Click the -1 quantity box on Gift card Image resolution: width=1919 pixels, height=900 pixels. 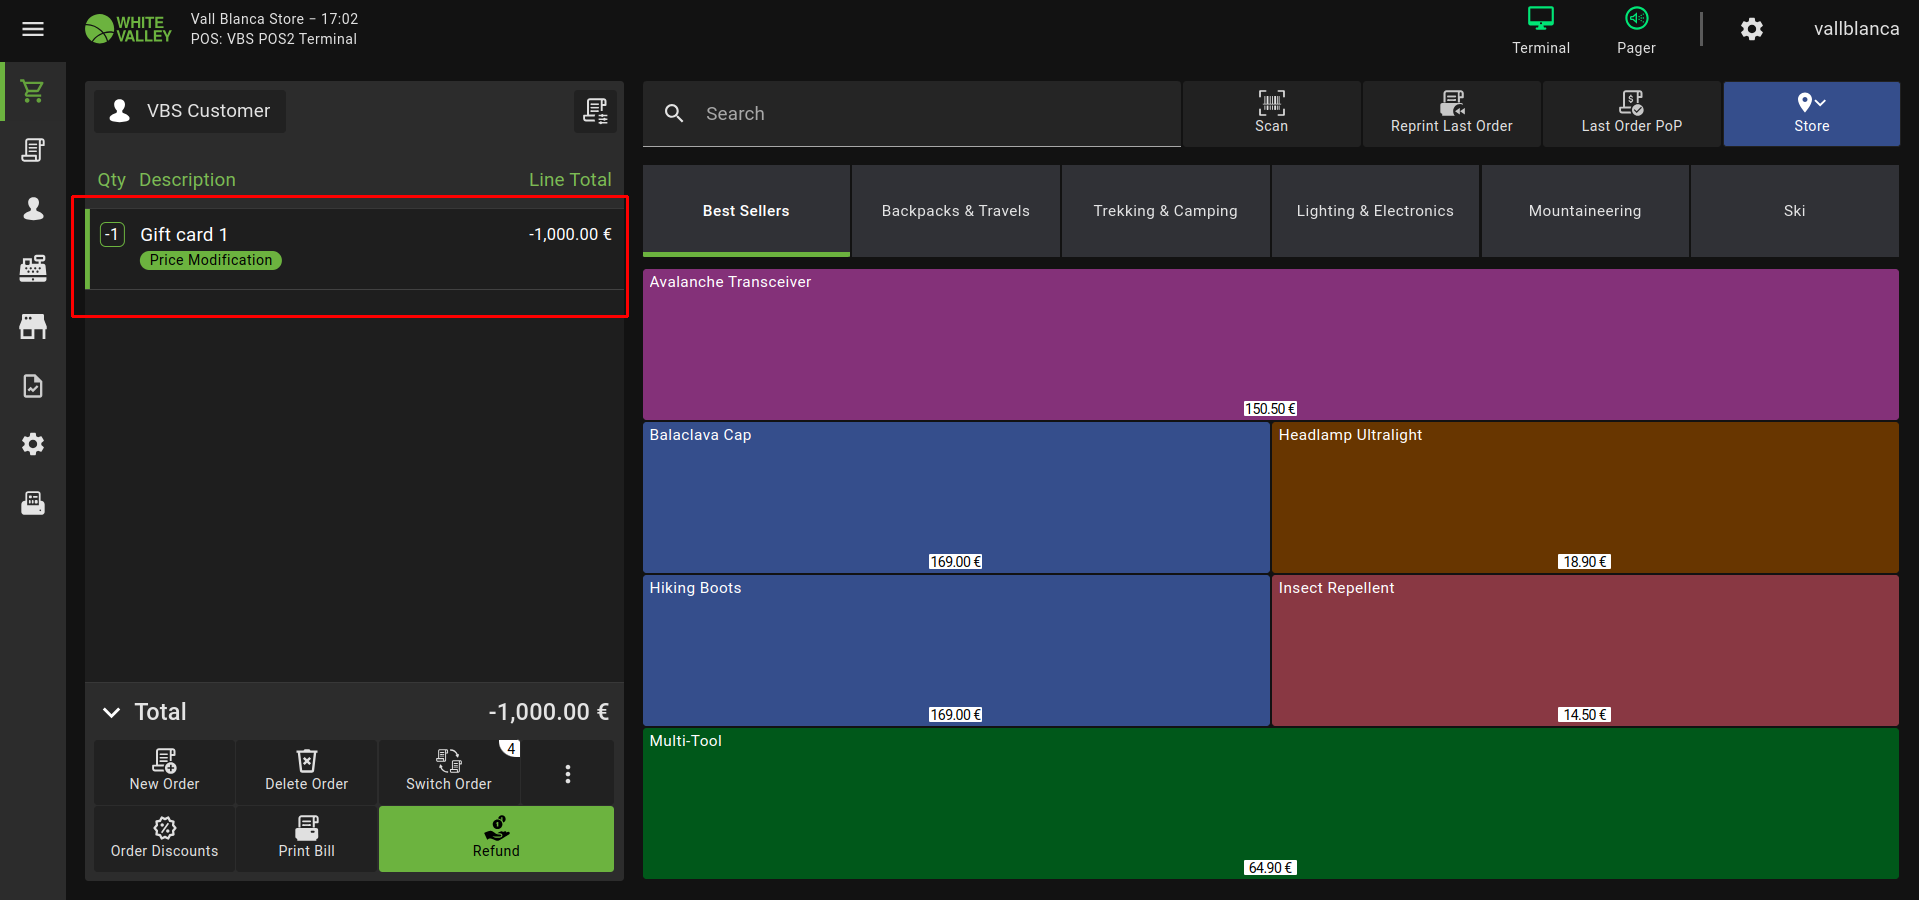click(x=113, y=235)
